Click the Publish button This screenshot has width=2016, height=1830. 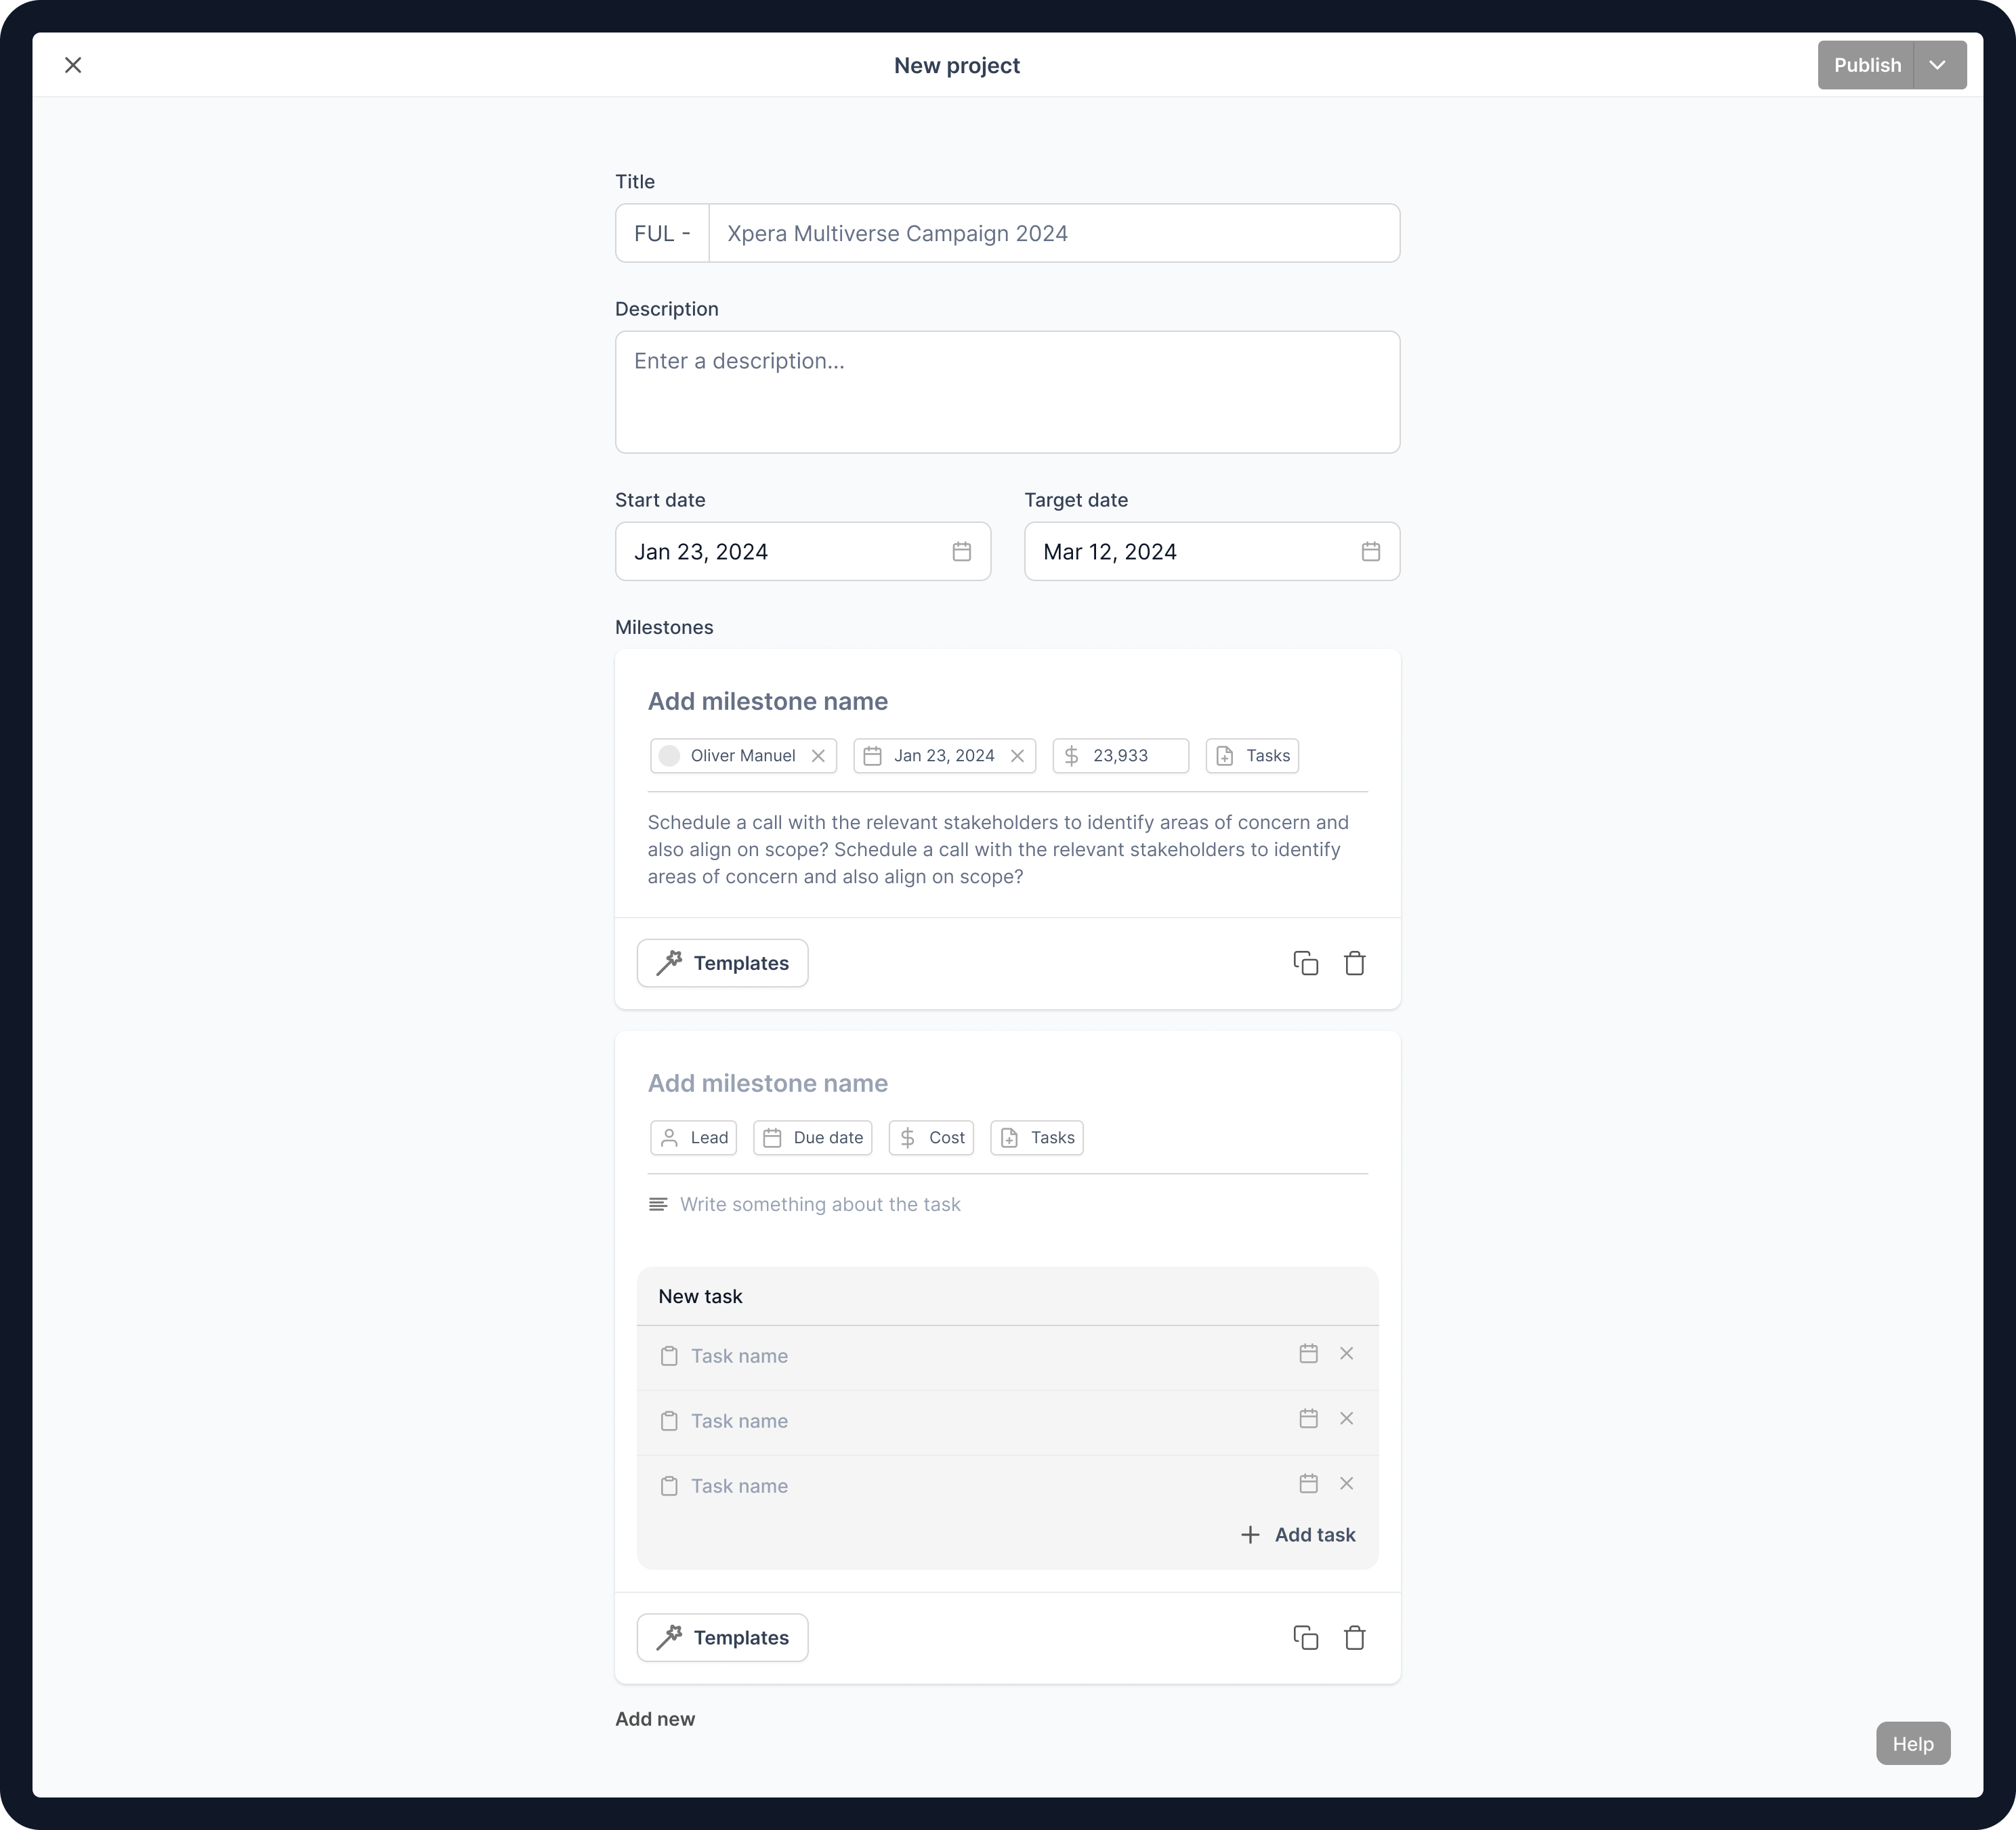pyautogui.click(x=1866, y=65)
